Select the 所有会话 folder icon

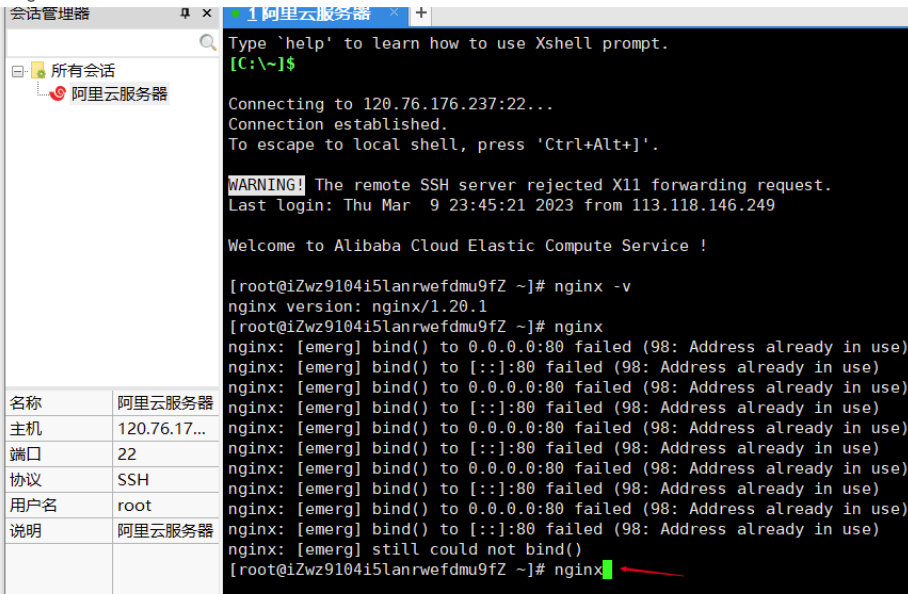tap(38, 71)
